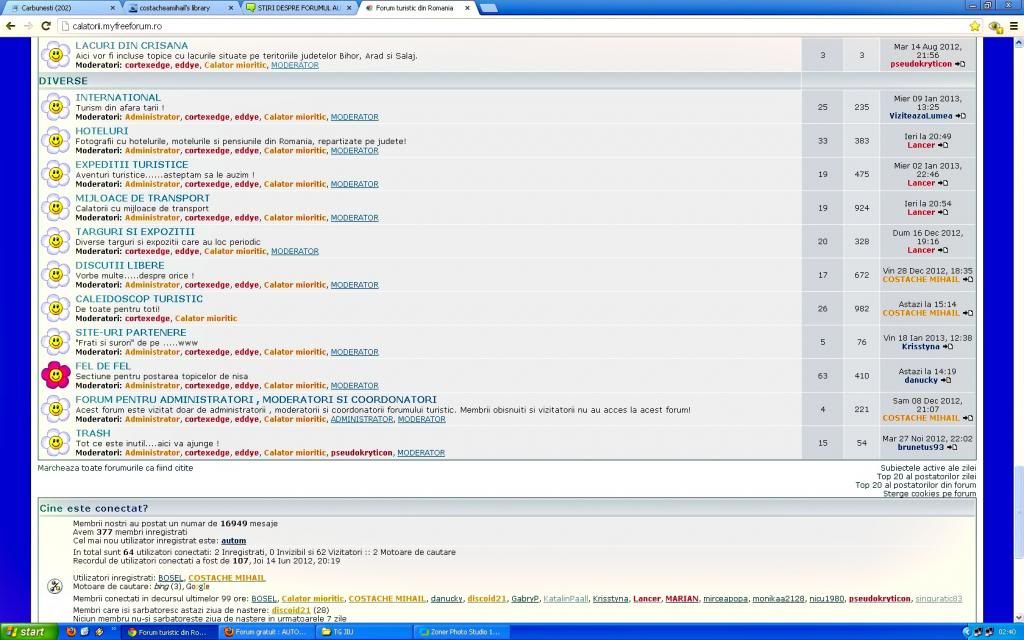Click the address bar URL field
Image resolution: width=1024 pixels, height=640 pixels.
(x=500, y=26)
